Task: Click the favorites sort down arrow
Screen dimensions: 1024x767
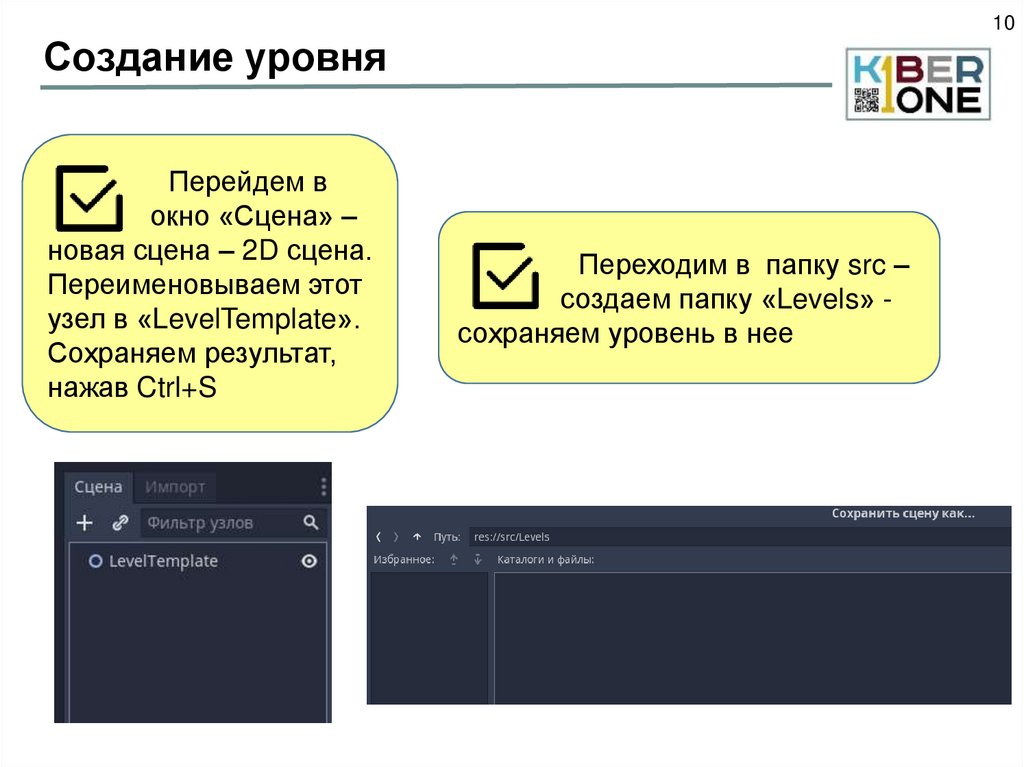Action: pos(476,561)
